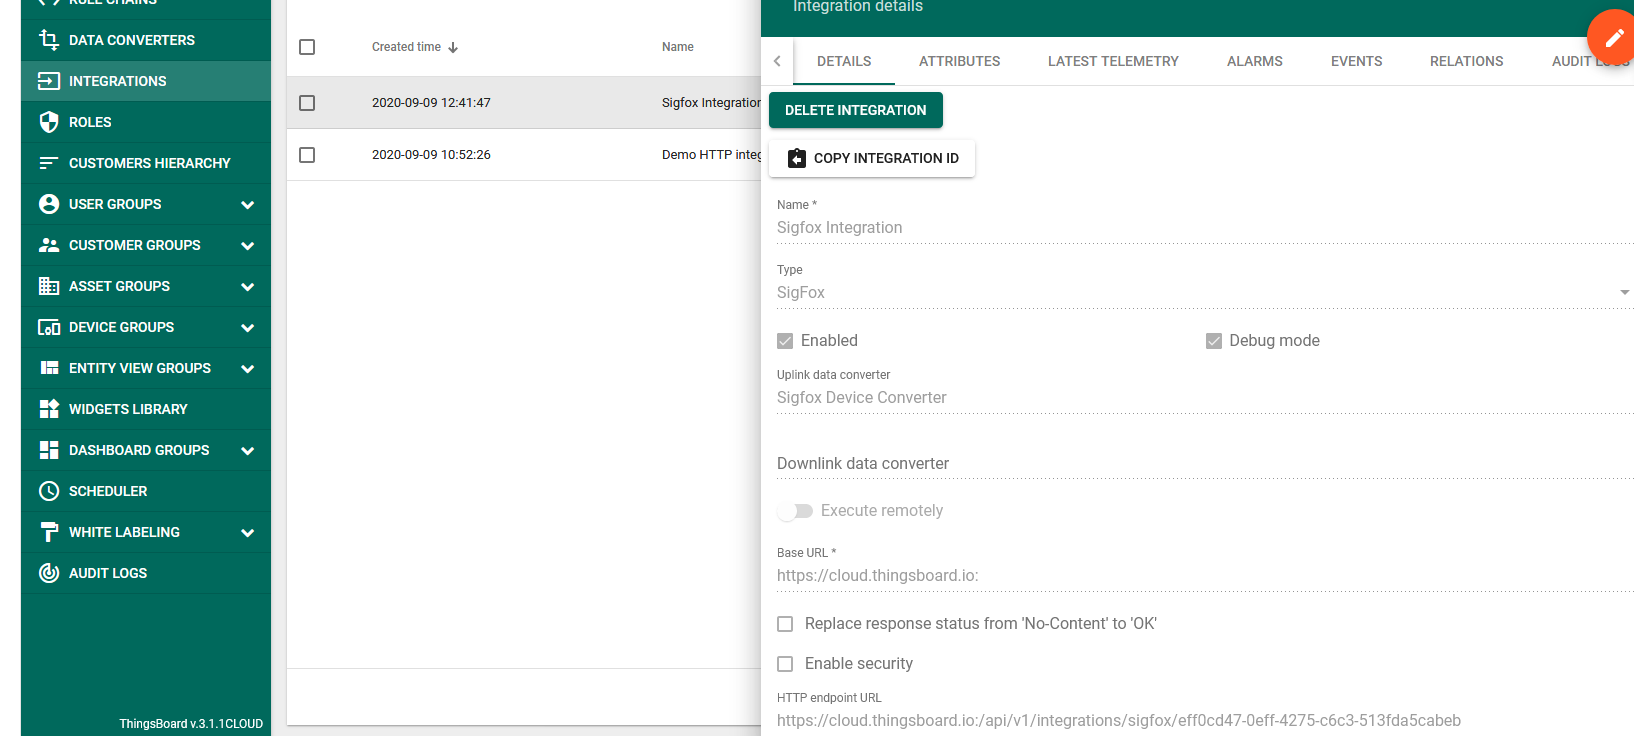Expand the White Labeling chevron

[248, 533]
